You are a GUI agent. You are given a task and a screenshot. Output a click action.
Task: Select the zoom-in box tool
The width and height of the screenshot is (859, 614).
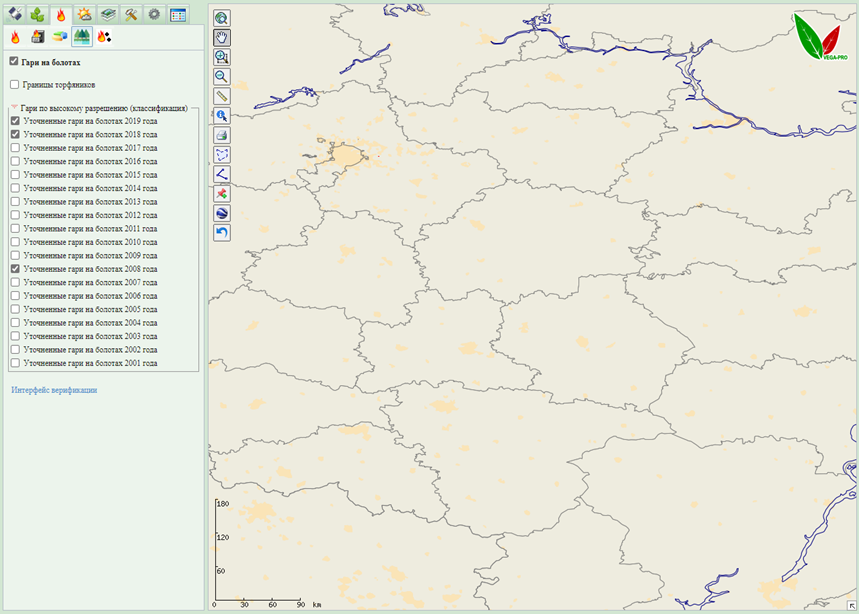222,57
